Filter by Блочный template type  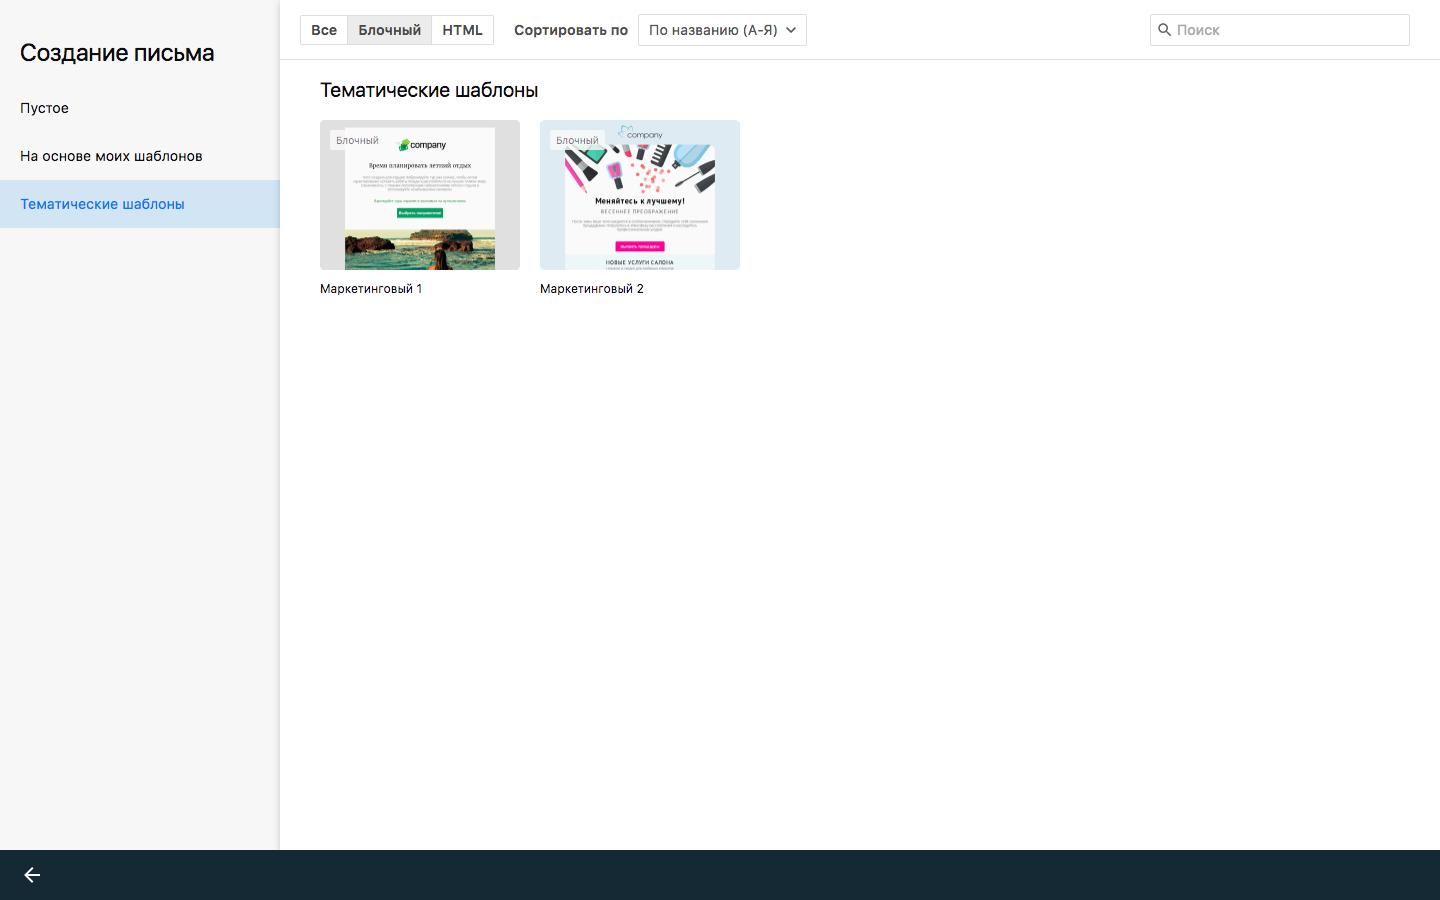(390, 30)
